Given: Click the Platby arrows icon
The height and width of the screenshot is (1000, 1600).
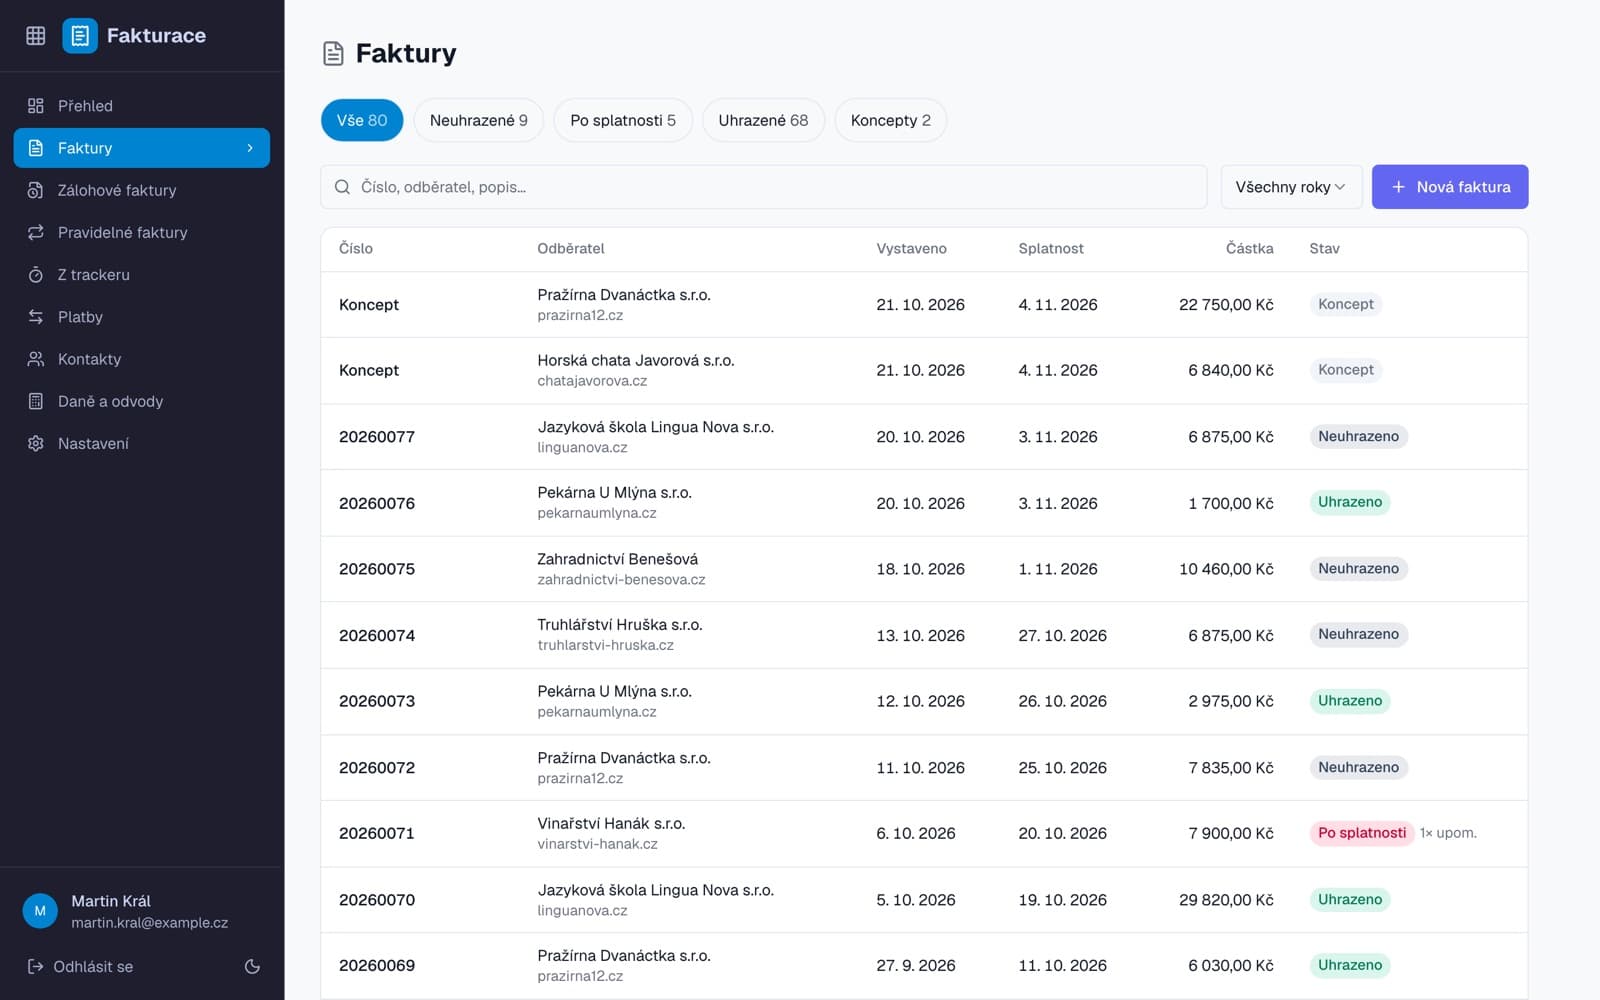Looking at the screenshot, I should [36, 317].
